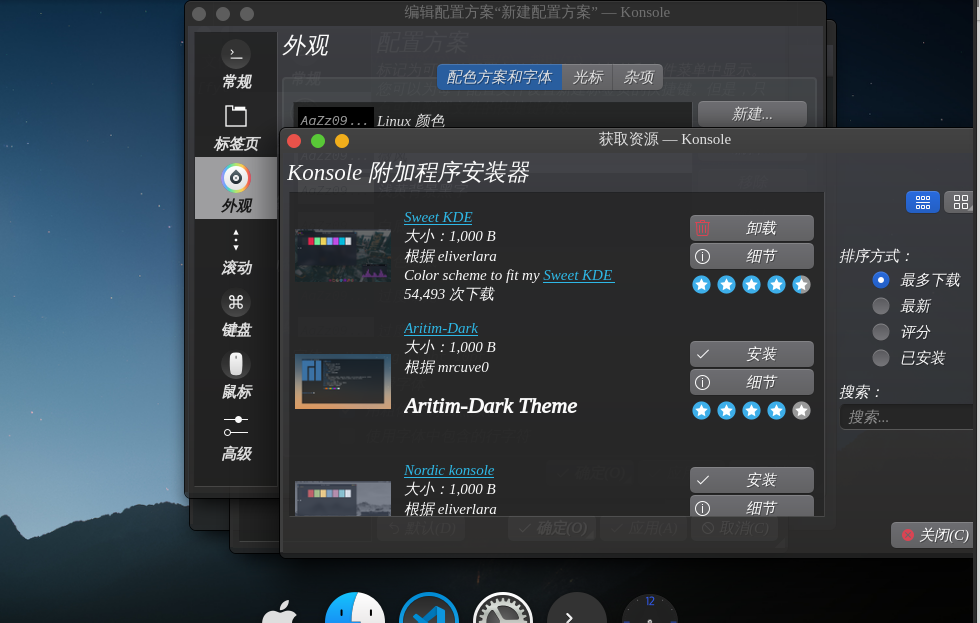Open Visual Studio Code from the dock

[x=429, y=609]
